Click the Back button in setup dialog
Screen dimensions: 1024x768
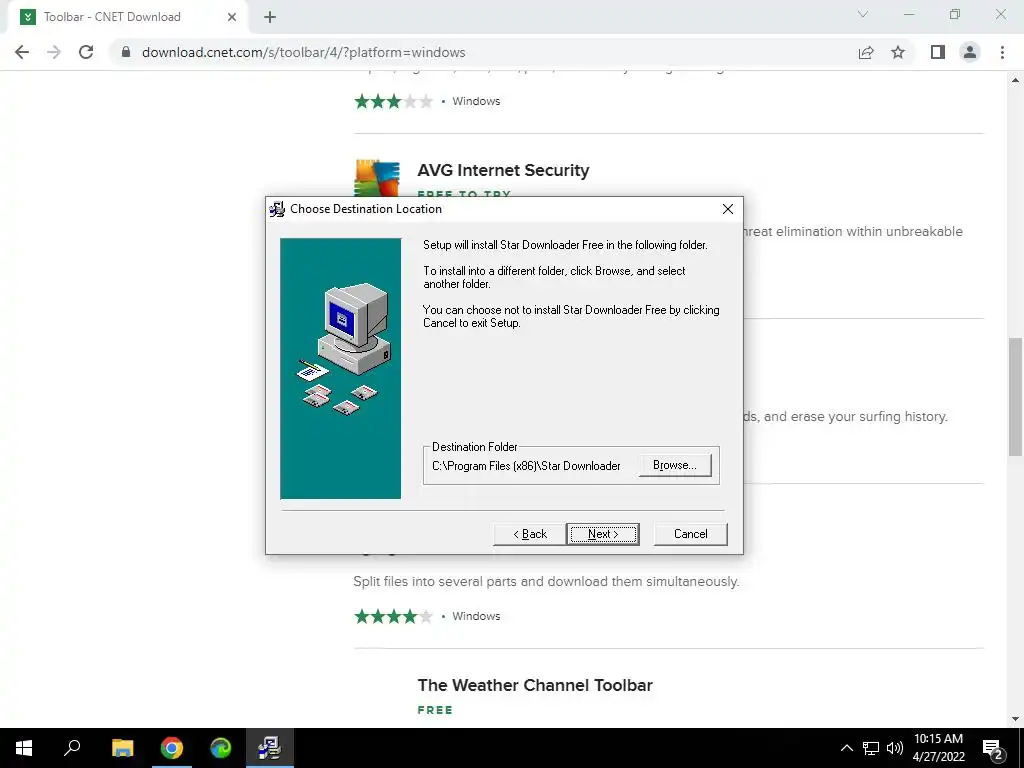530,534
